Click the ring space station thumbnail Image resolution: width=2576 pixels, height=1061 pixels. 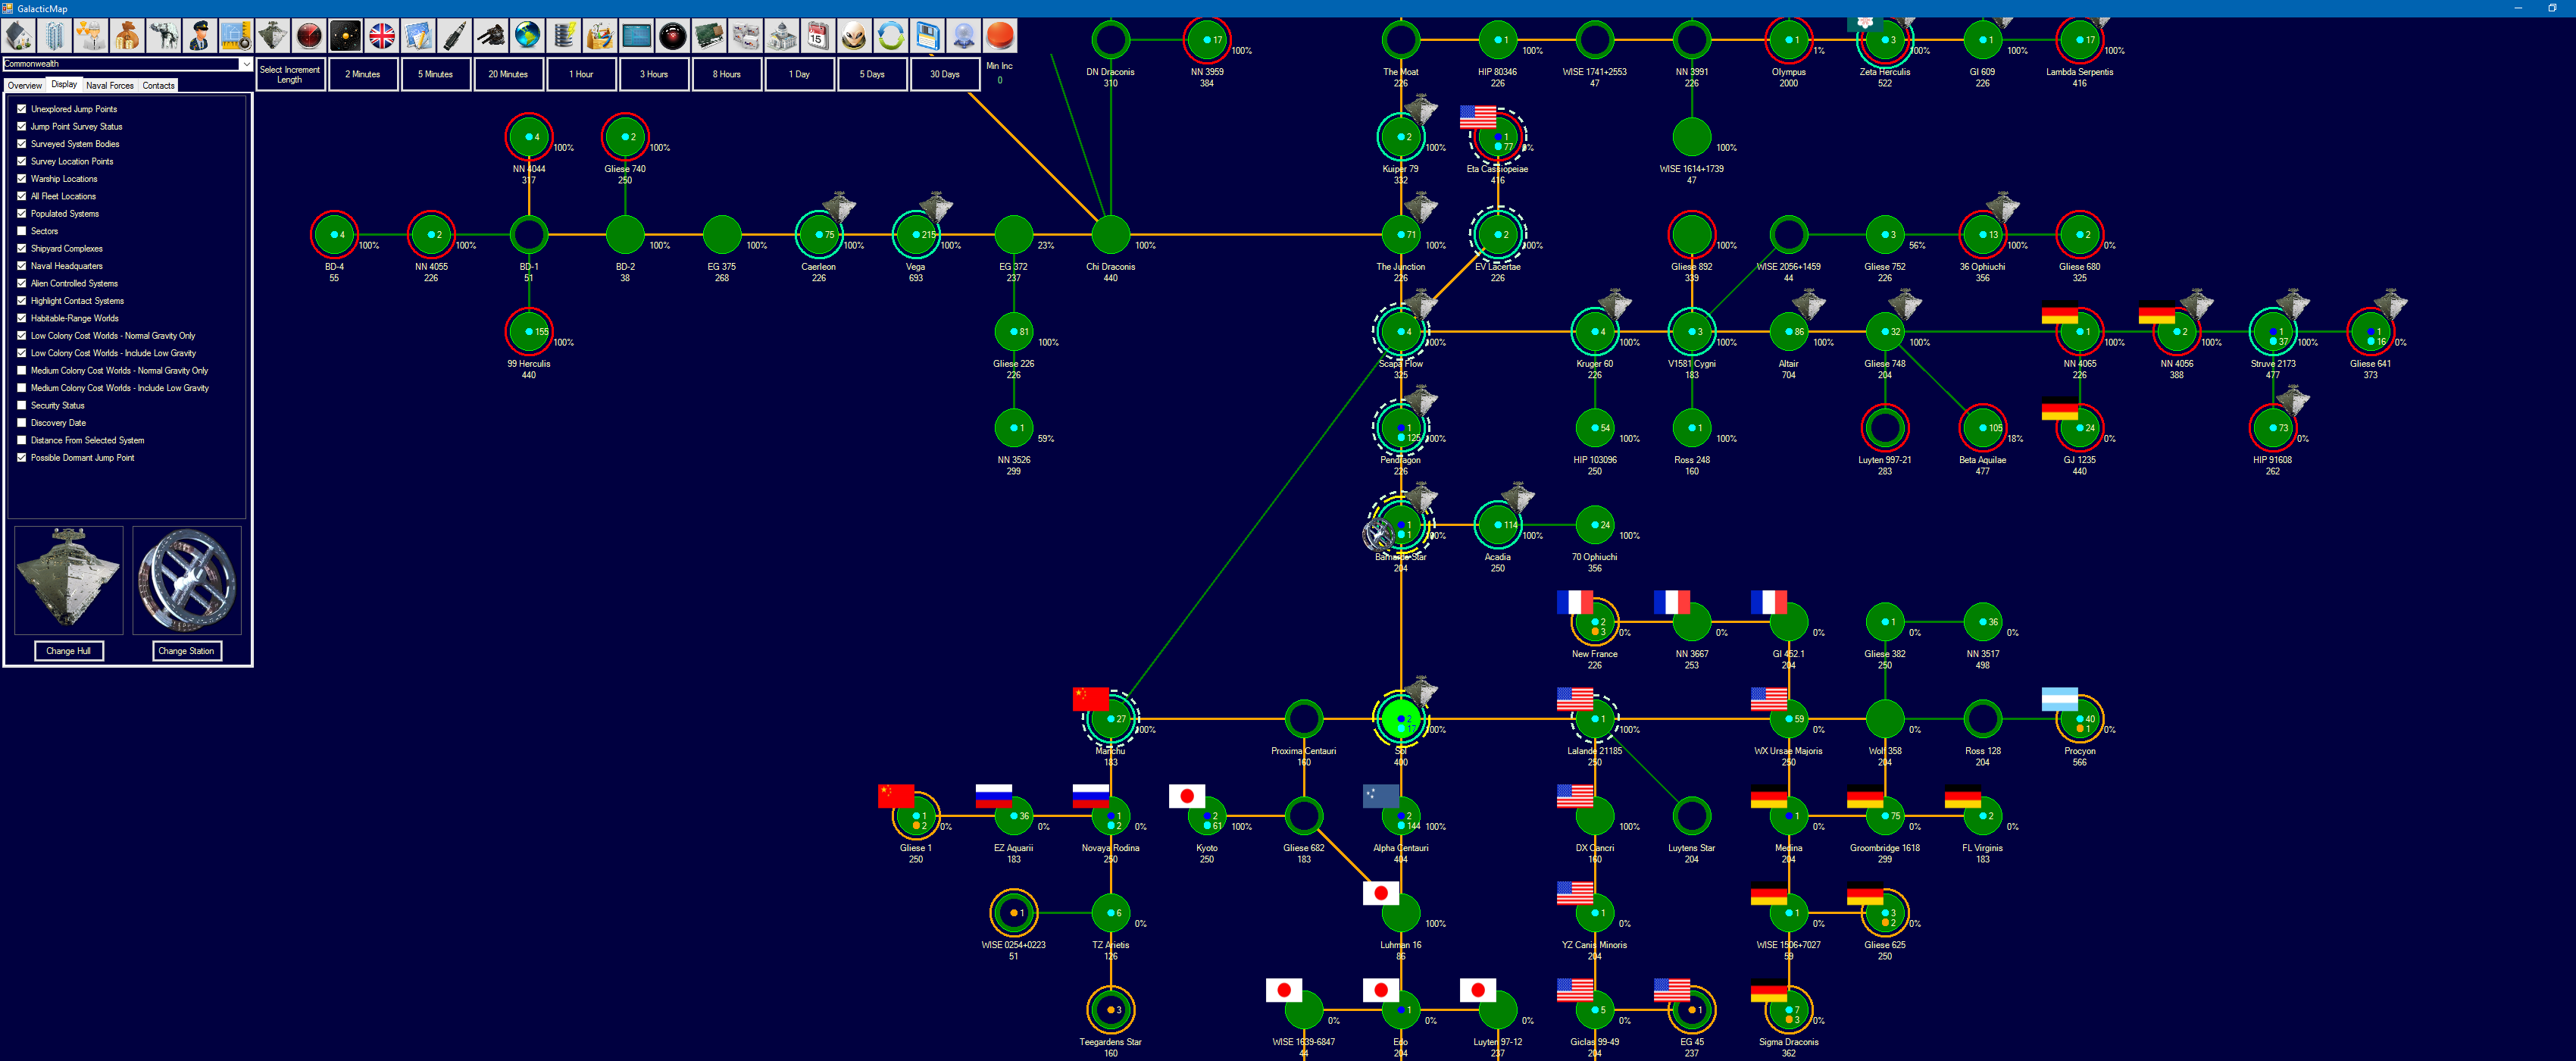187,580
